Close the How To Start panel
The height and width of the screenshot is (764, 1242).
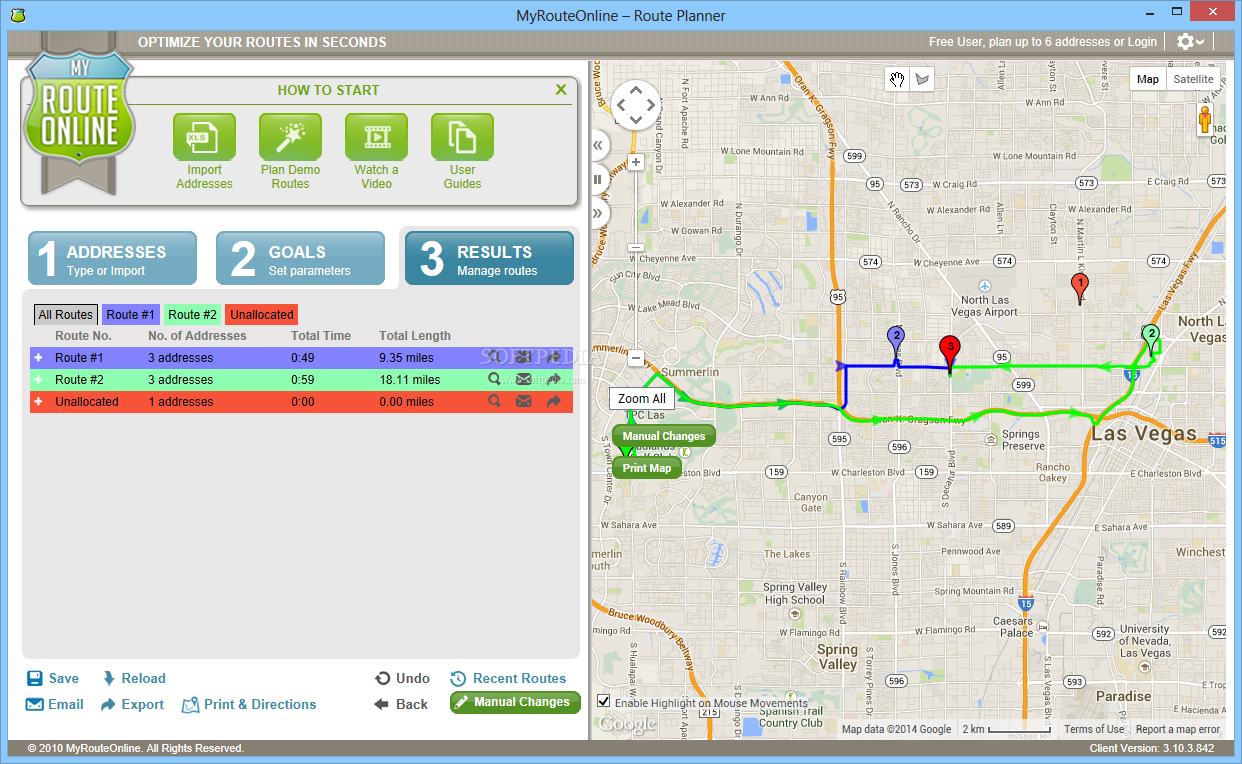click(x=561, y=90)
